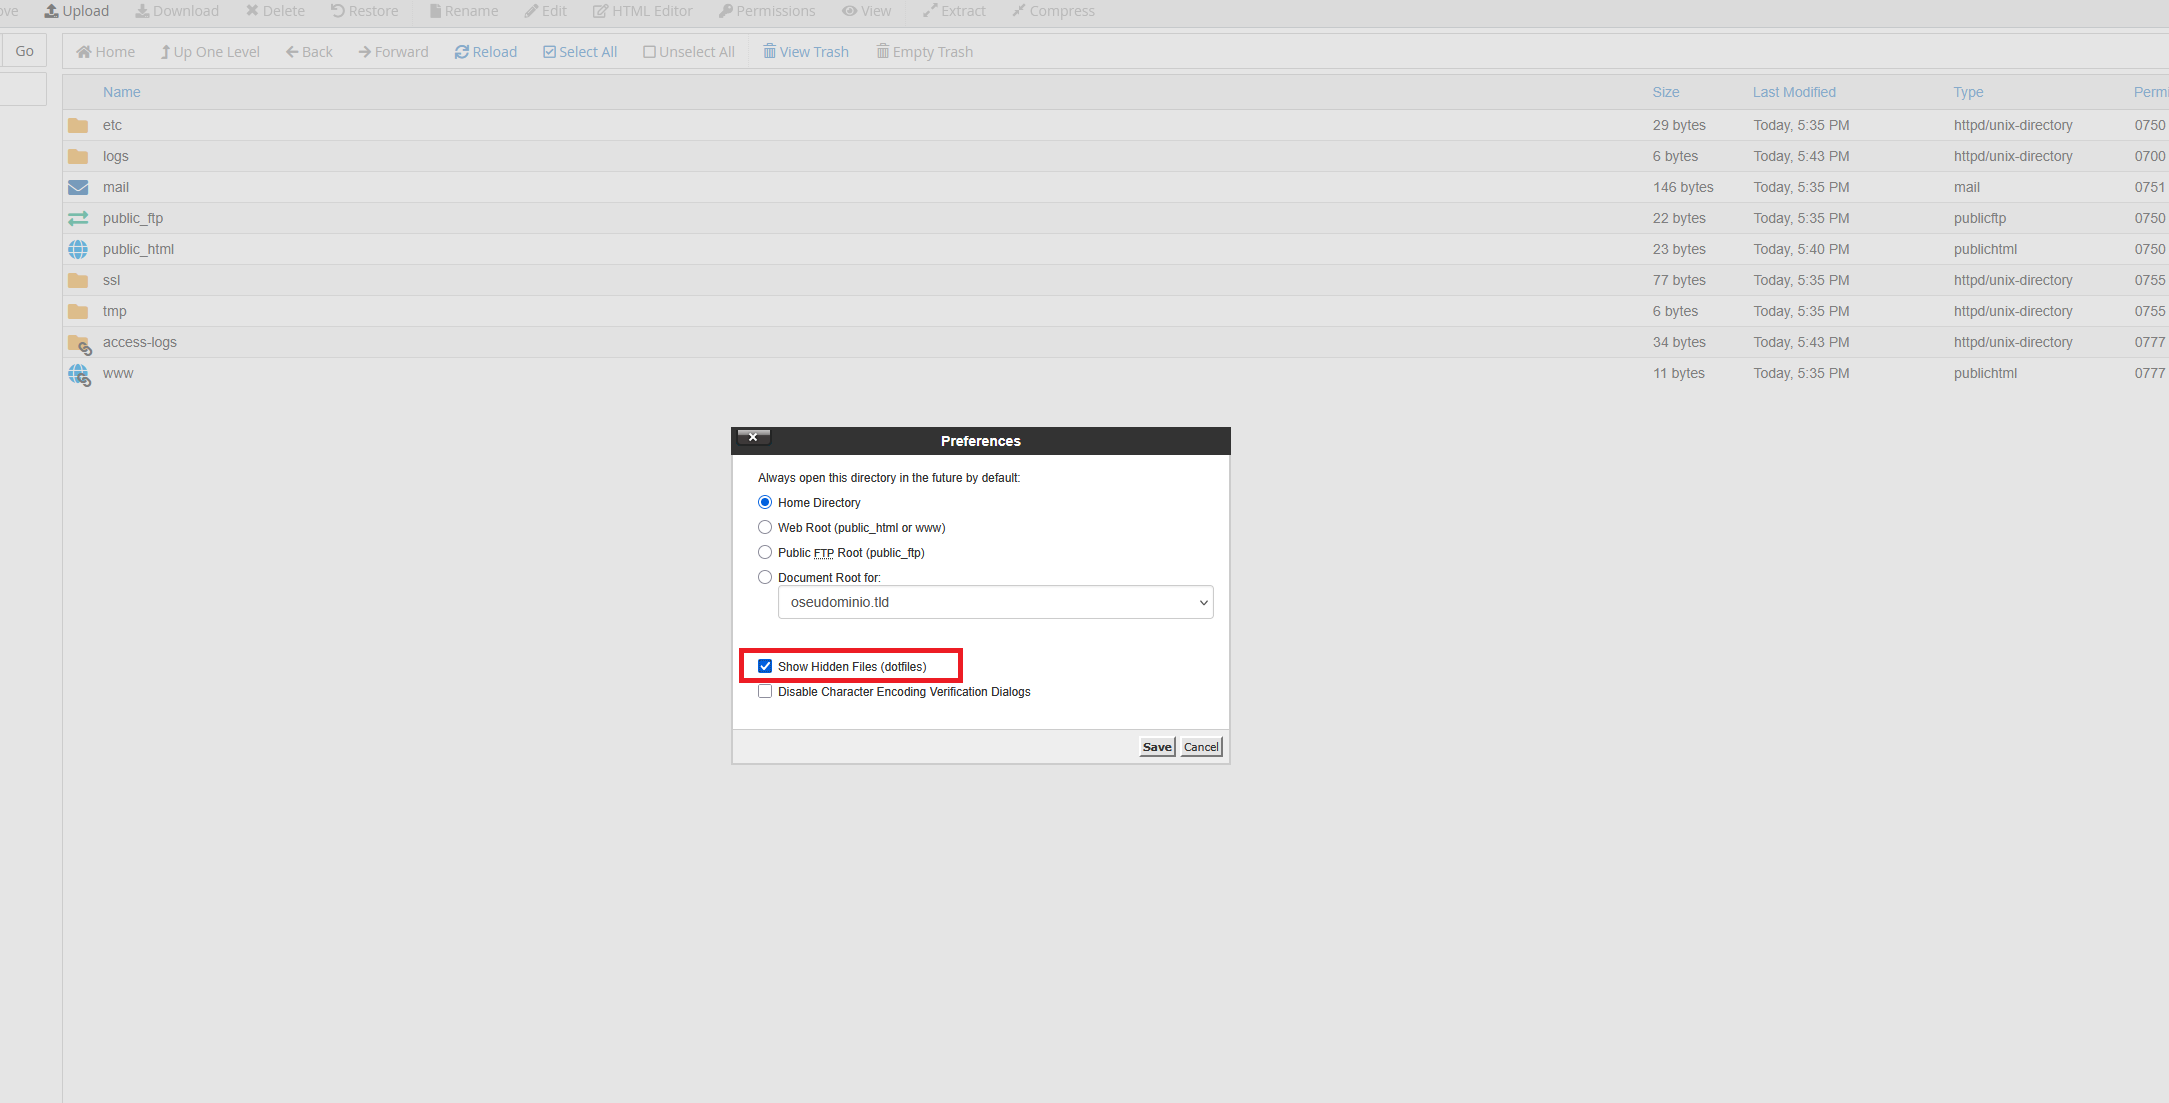This screenshot has width=2169, height=1103.
Task: Open View Trash
Action: click(x=806, y=52)
